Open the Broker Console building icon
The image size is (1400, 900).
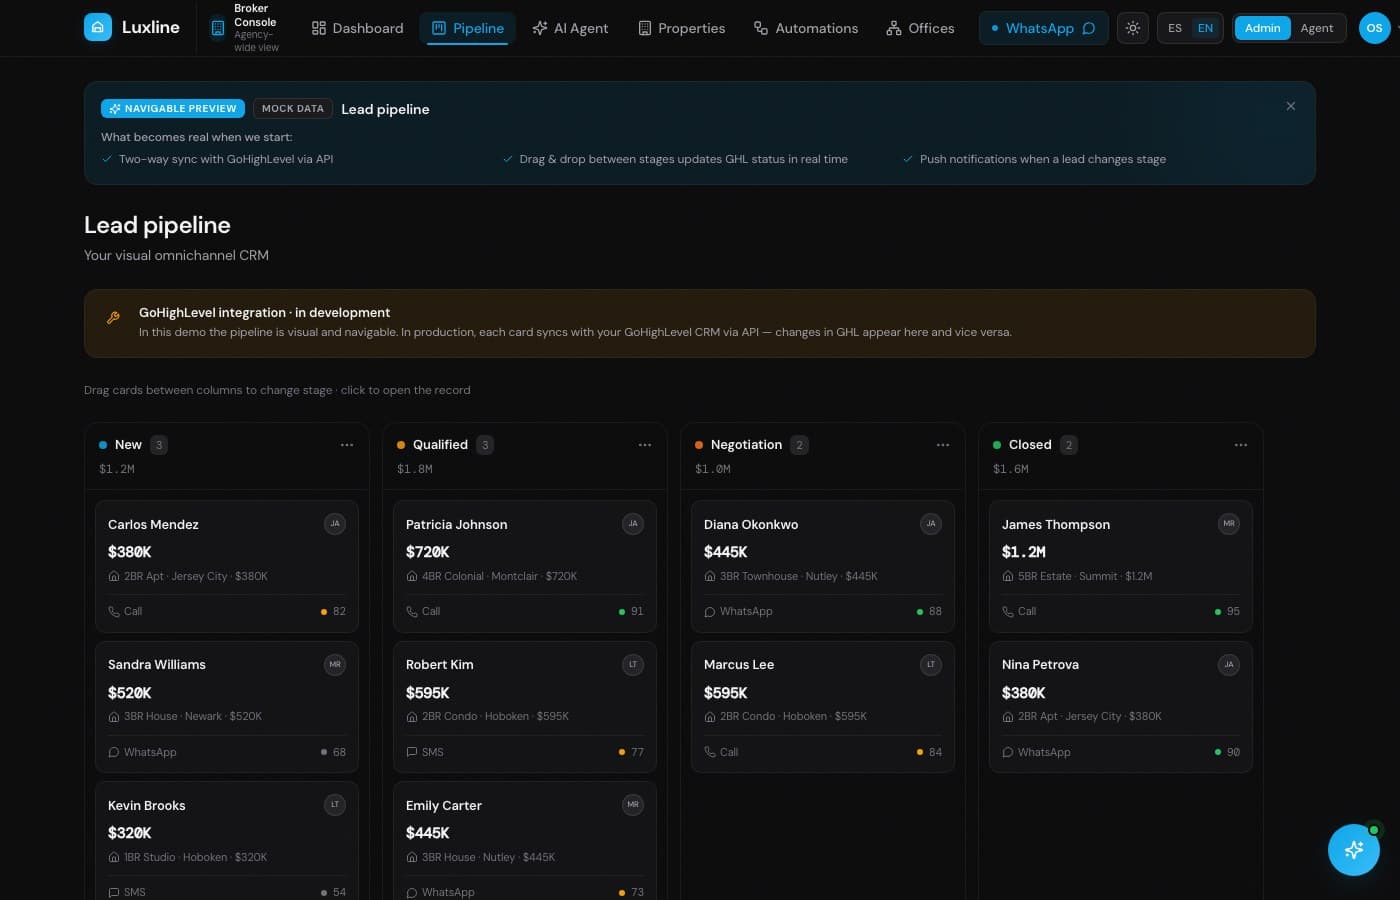click(218, 28)
